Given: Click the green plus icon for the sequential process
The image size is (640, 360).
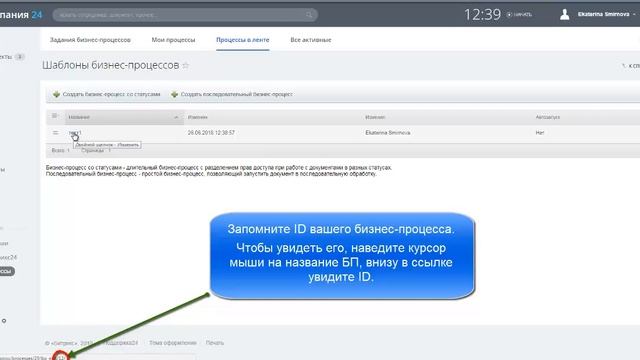Looking at the screenshot, I should [x=174, y=94].
